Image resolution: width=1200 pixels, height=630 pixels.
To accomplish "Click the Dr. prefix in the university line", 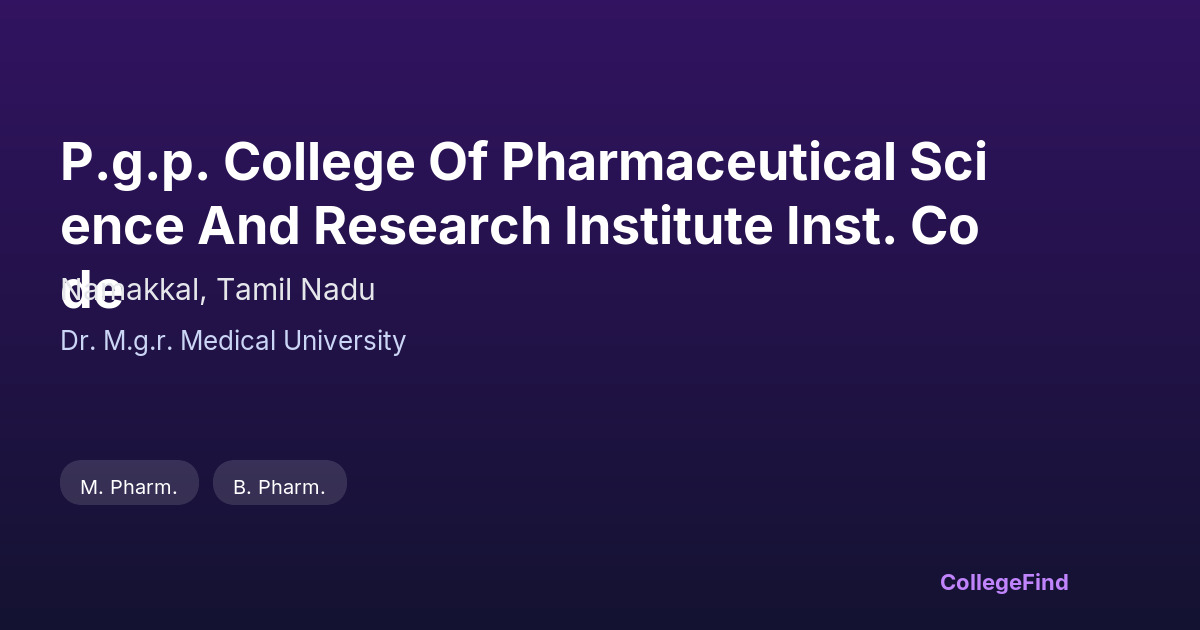I will click(x=77, y=341).
